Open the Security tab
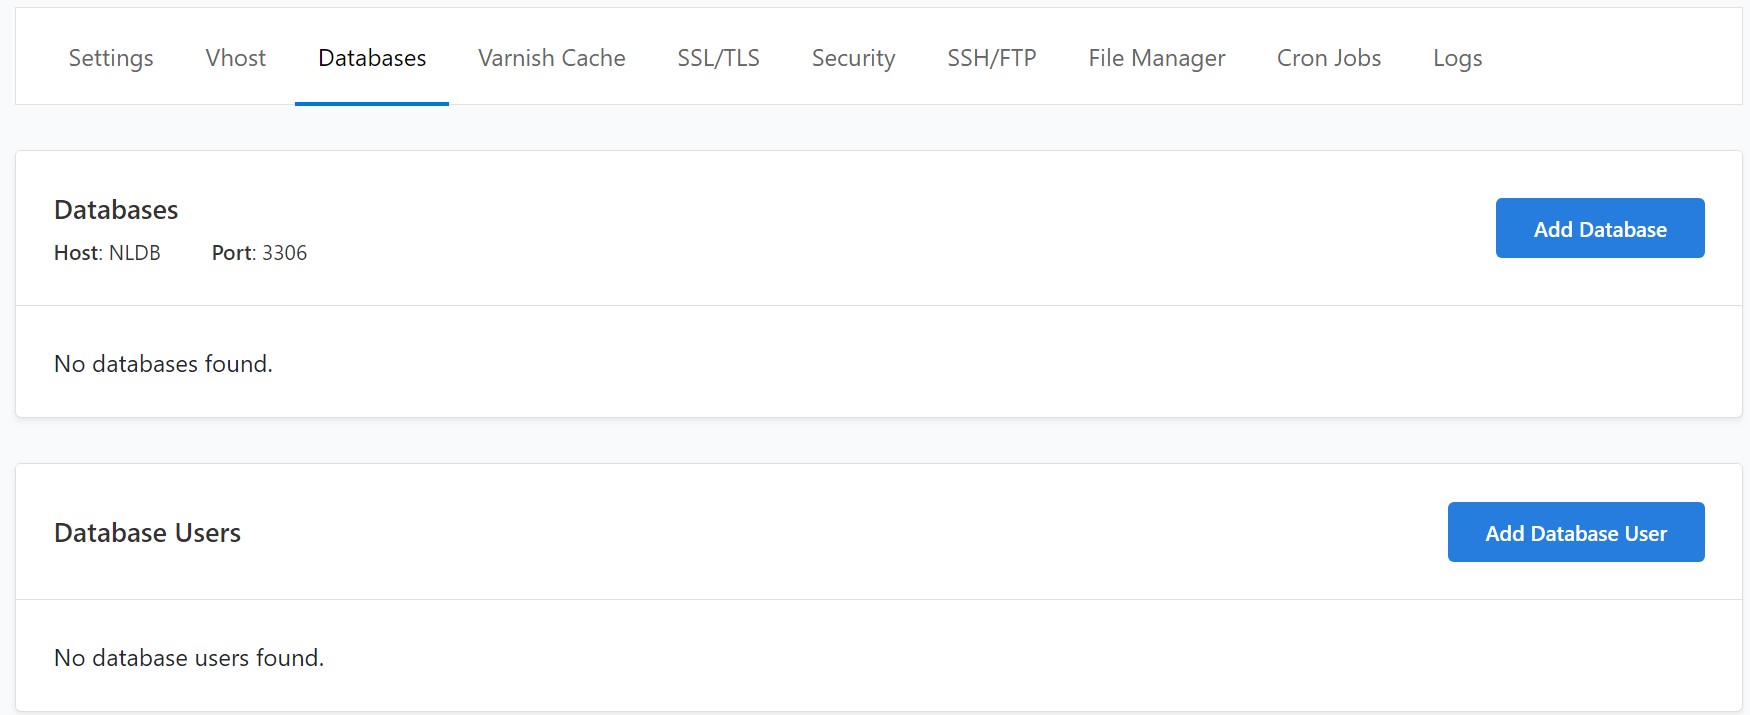 [853, 58]
